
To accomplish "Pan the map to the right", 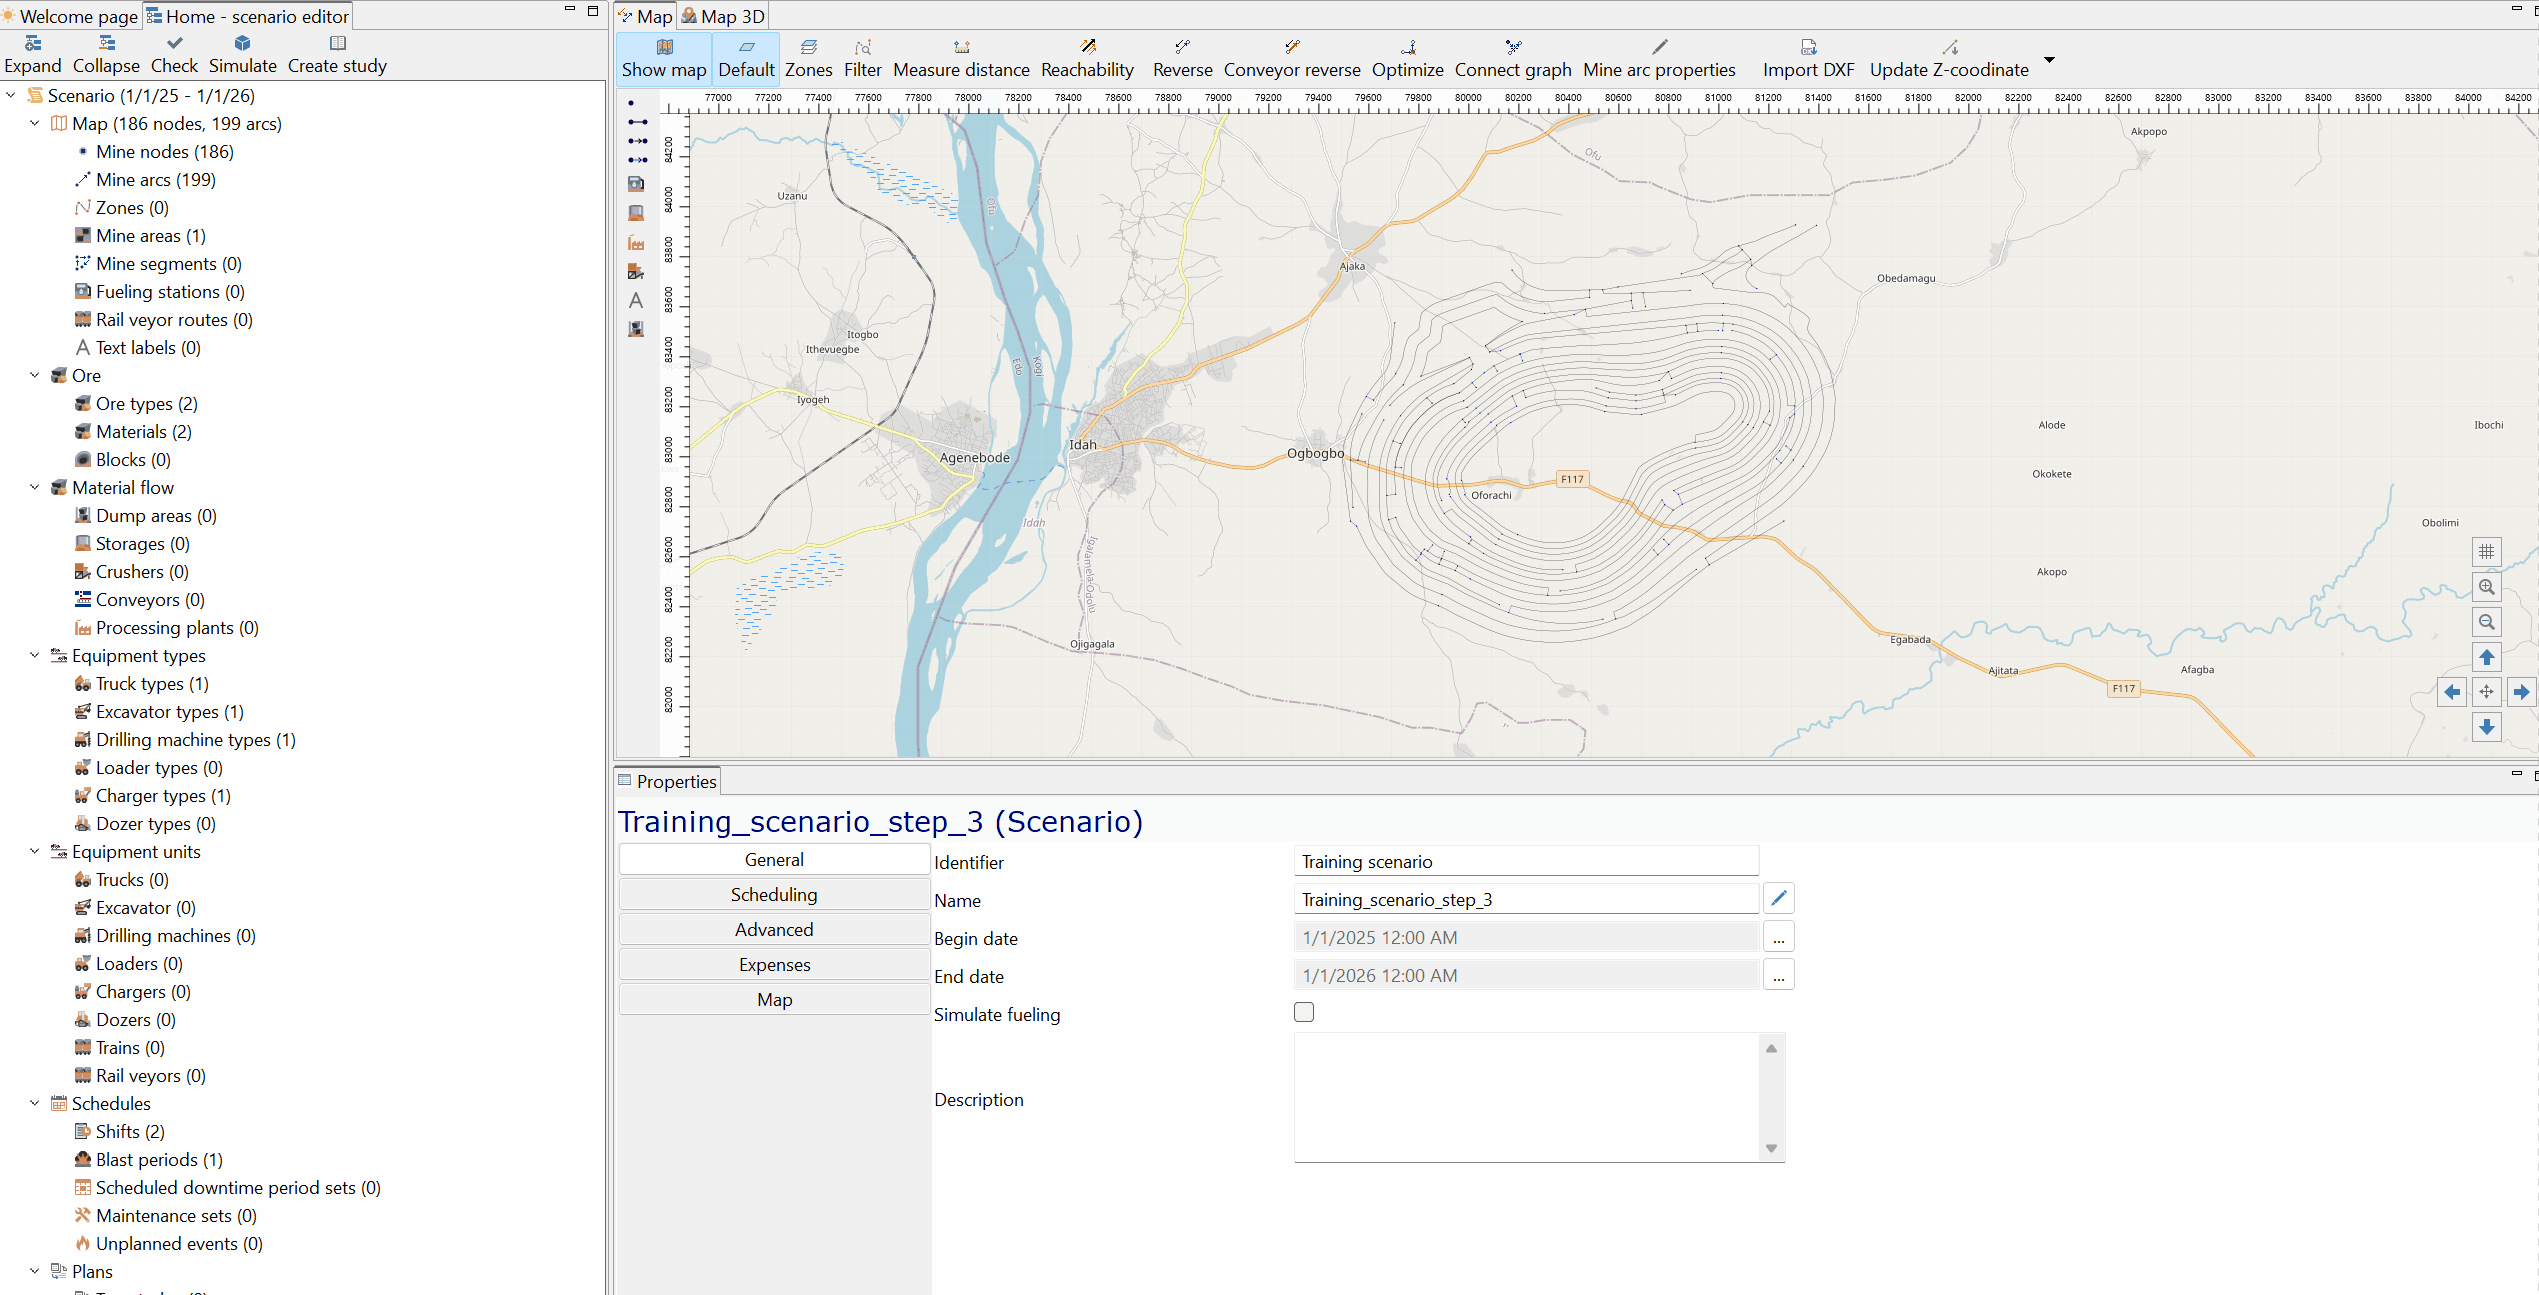I will (2521, 692).
